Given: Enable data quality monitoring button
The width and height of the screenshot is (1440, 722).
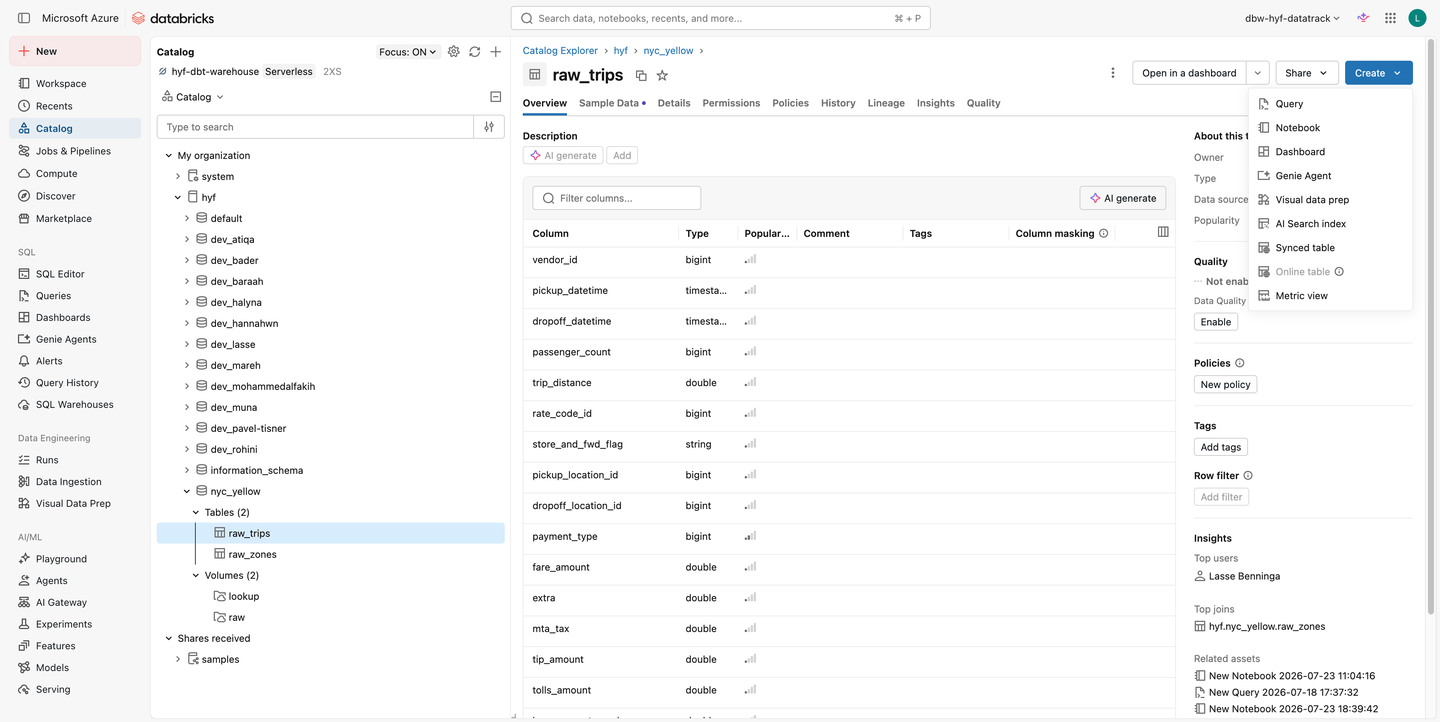Looking at the screenshot, I should [1216, 322].
